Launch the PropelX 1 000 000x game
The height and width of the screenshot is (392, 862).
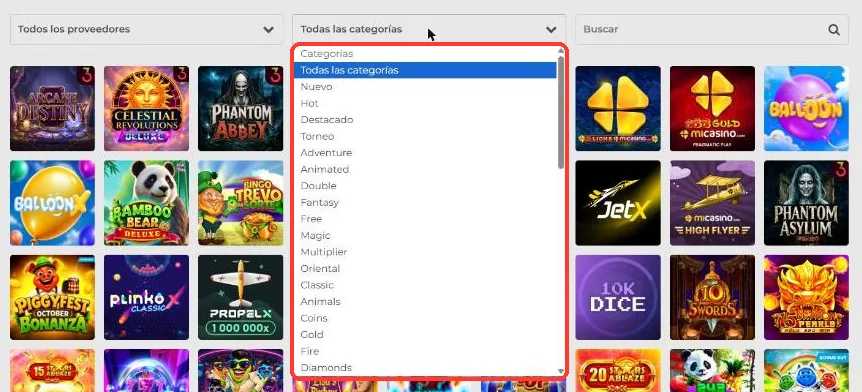pyautogui.click(x=240, y=297)
